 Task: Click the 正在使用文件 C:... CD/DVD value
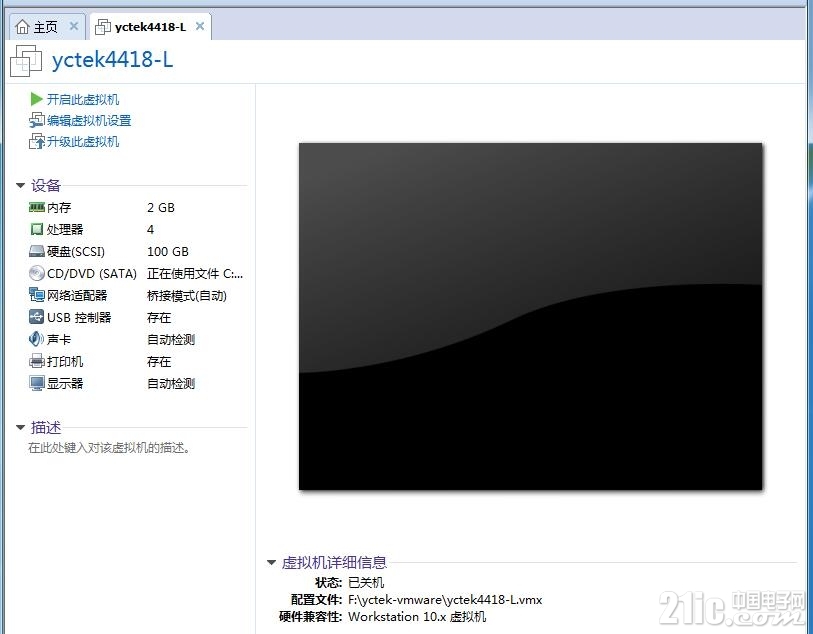click(x=195, y=273)
